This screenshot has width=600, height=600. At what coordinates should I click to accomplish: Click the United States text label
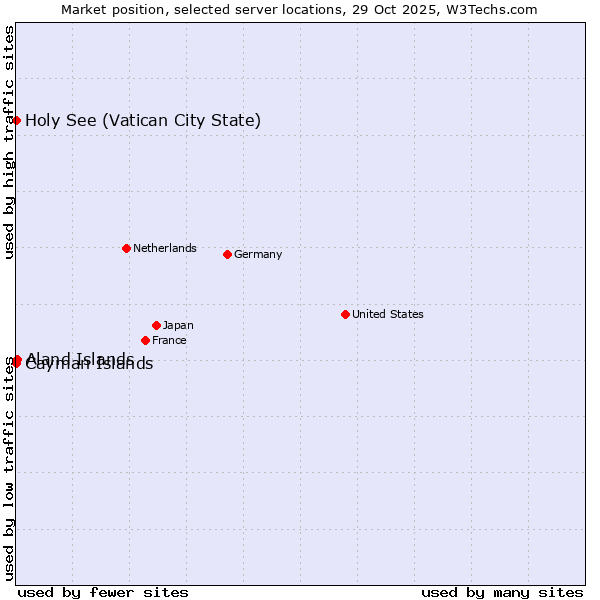[387, 314]
